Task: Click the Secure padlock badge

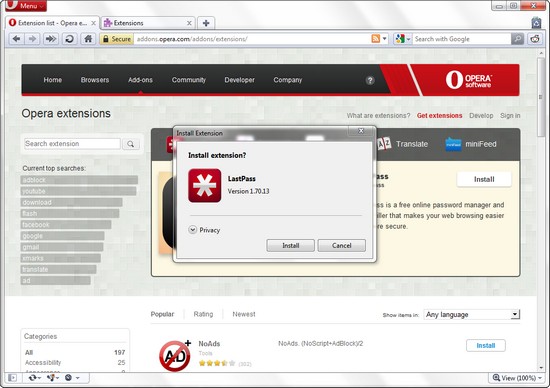Action: pos(117,39)
